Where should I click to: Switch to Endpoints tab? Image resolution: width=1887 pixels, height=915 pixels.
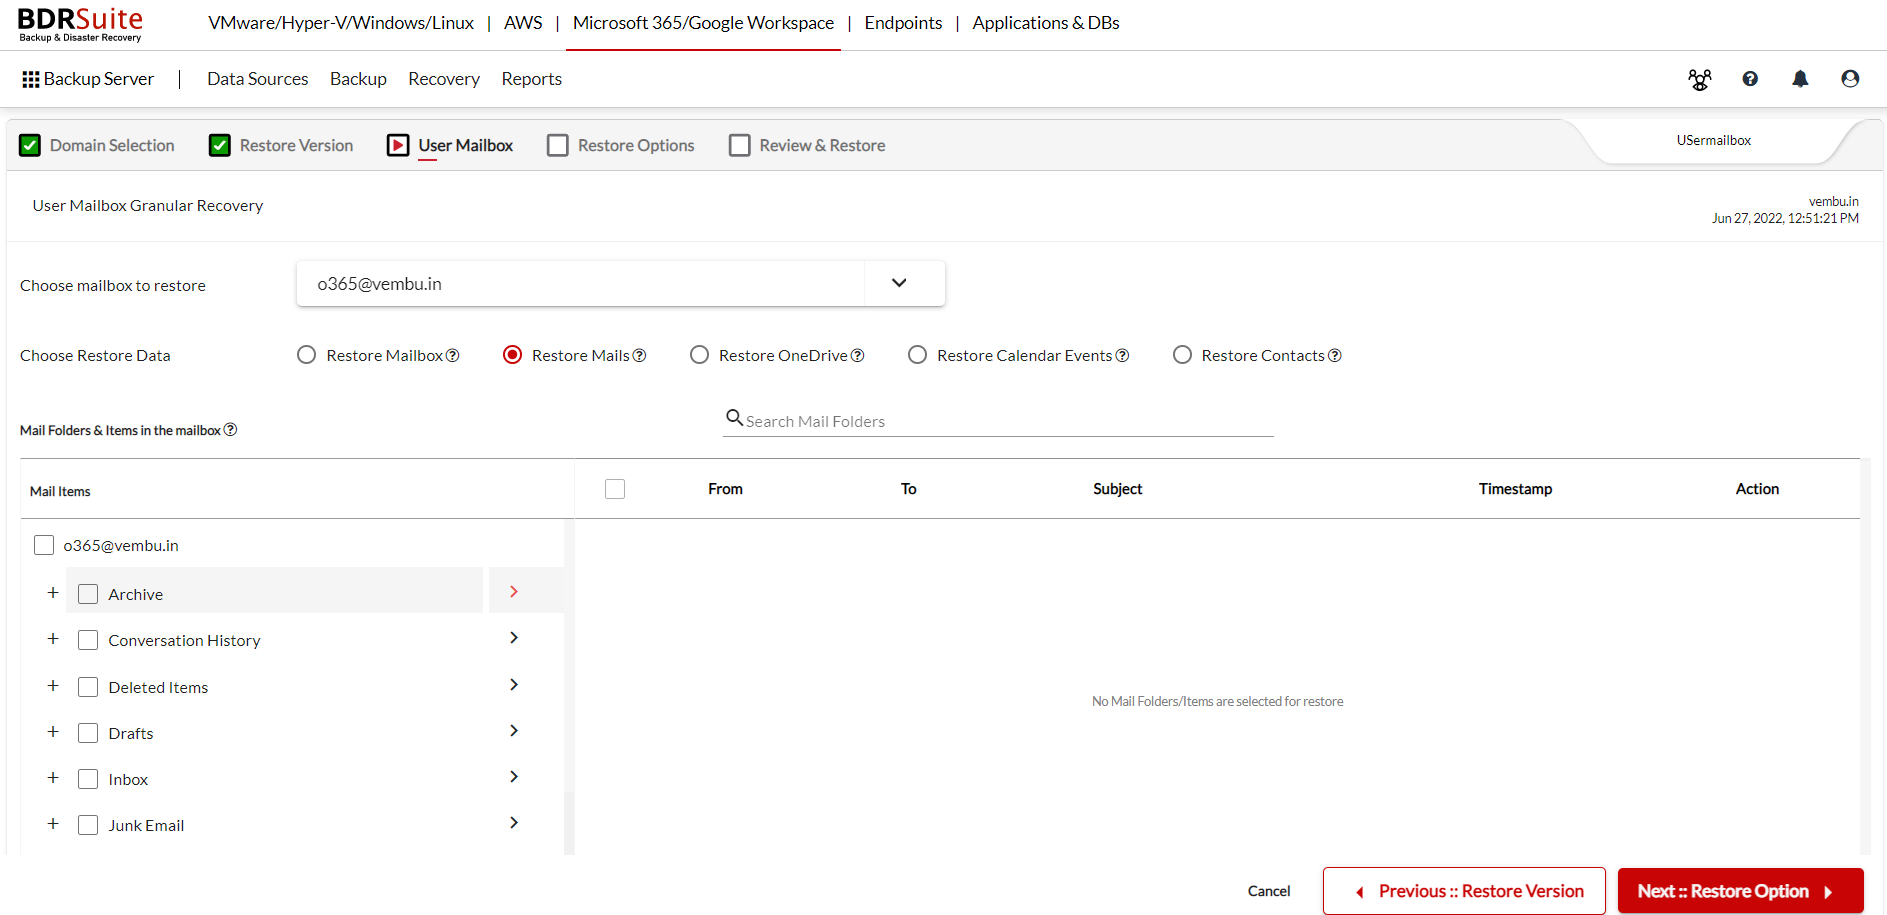pos(903,23)
